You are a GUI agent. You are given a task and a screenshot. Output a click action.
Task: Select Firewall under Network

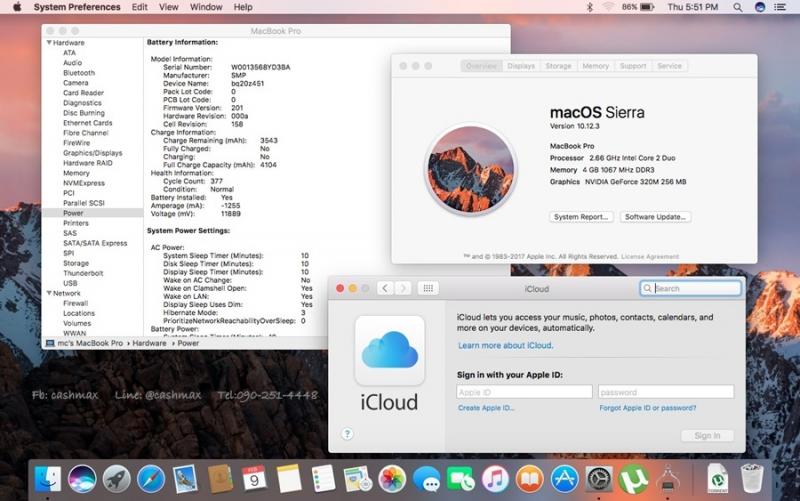pos(76,303)
